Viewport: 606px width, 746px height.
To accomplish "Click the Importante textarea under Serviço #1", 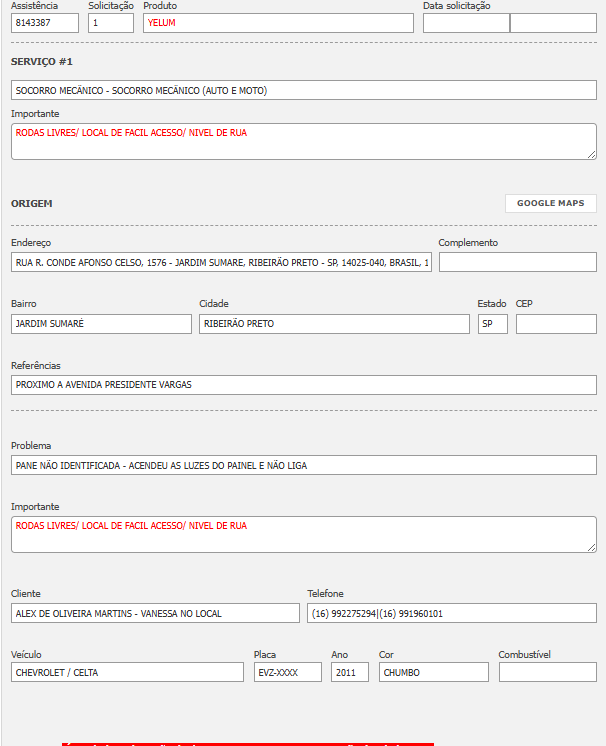I will tap(303, 141).
